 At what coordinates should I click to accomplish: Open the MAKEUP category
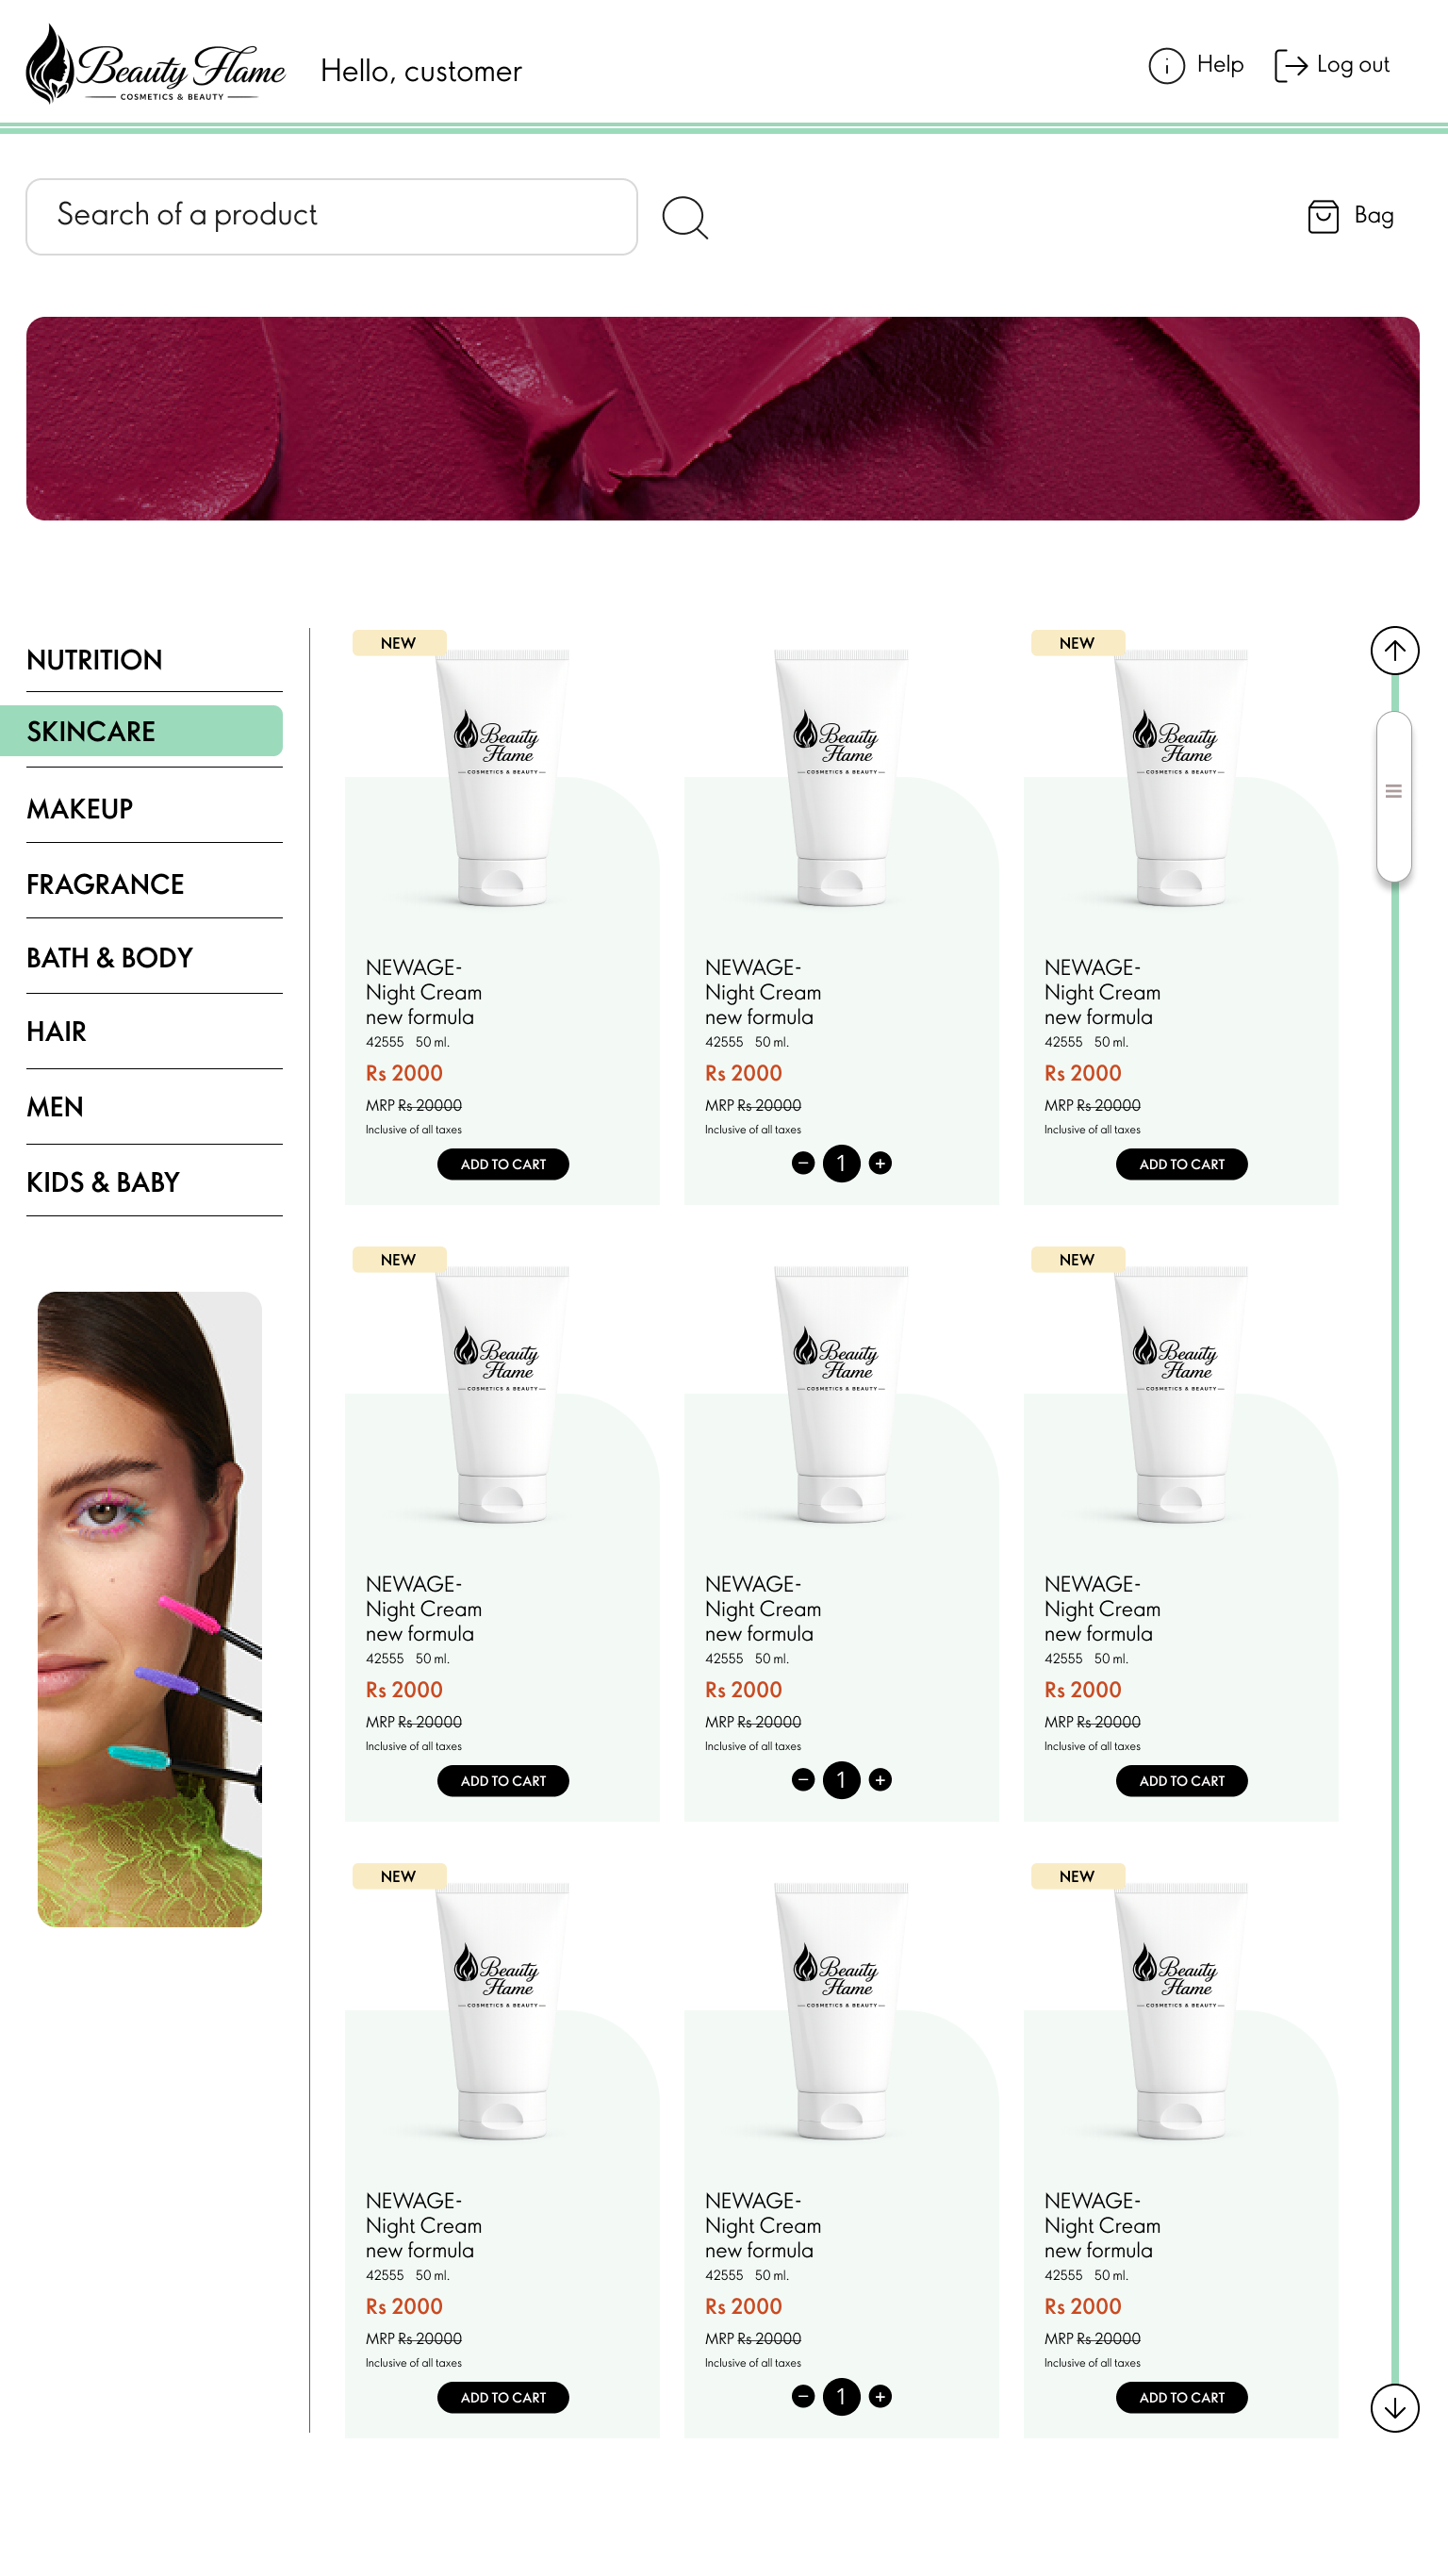click(x=80, y=809)
